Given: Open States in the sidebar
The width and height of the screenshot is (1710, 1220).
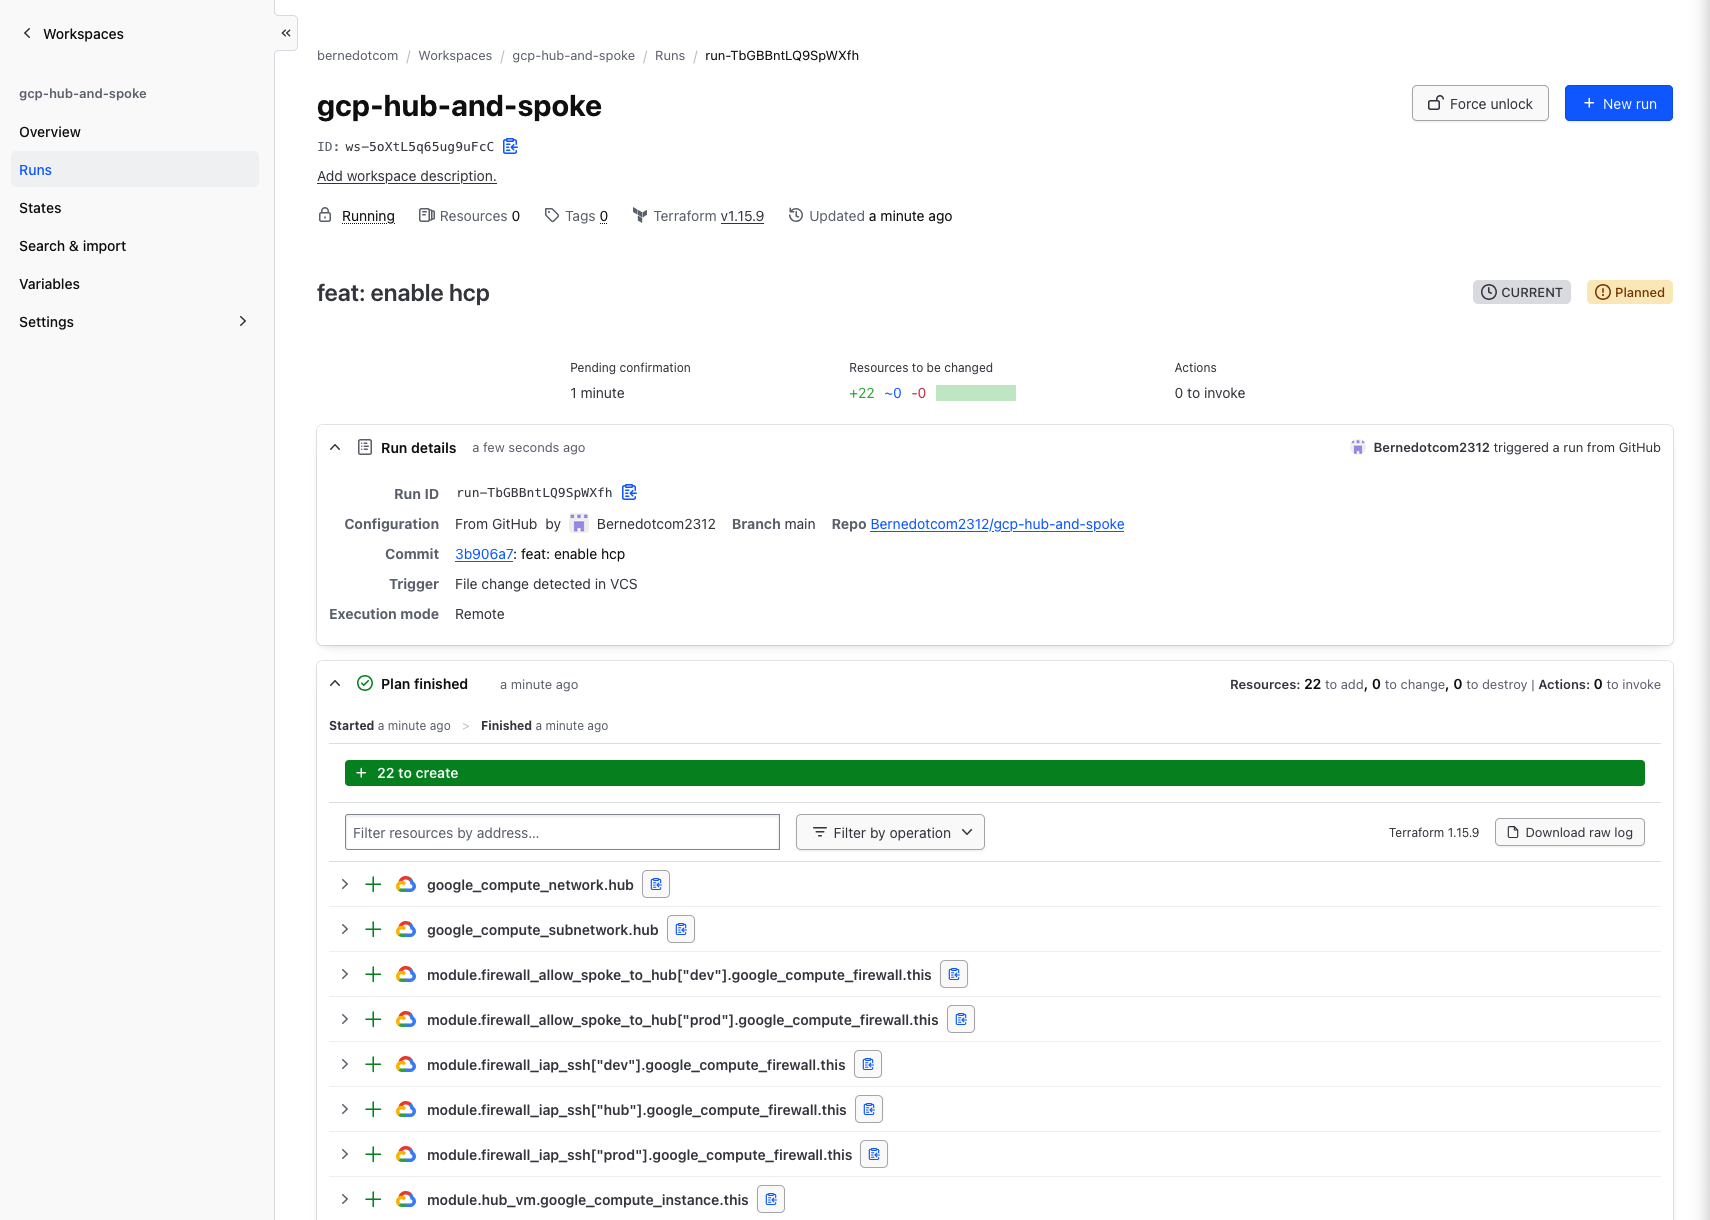Looking at the screenshot, I should [135, 207].
